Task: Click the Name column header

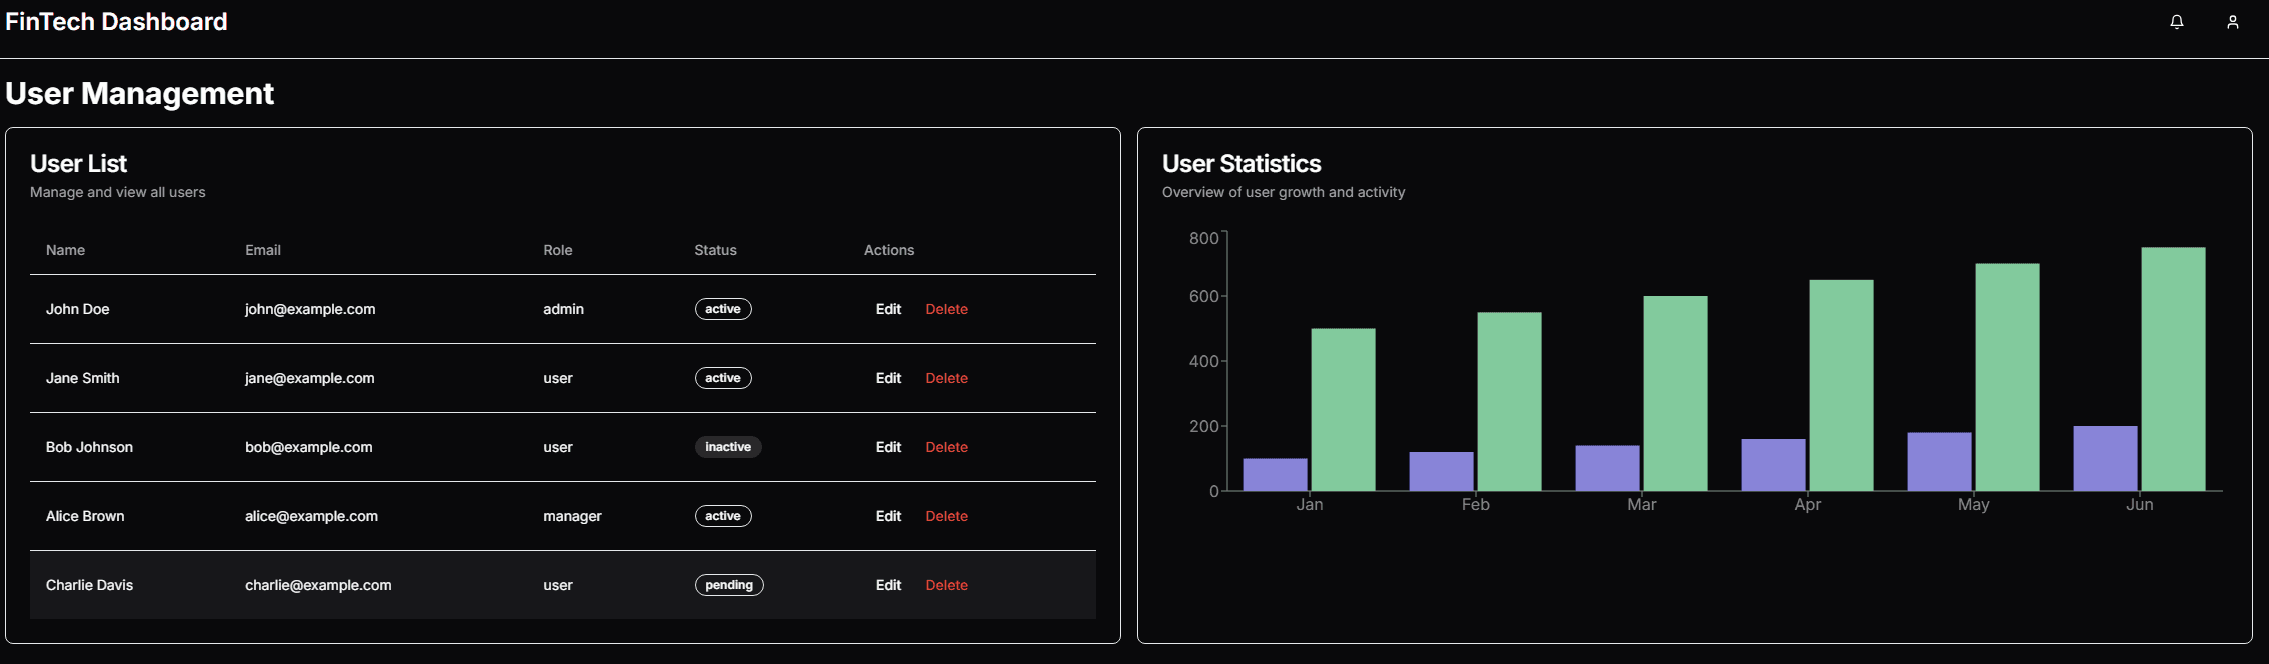Action: pos(65,250)
